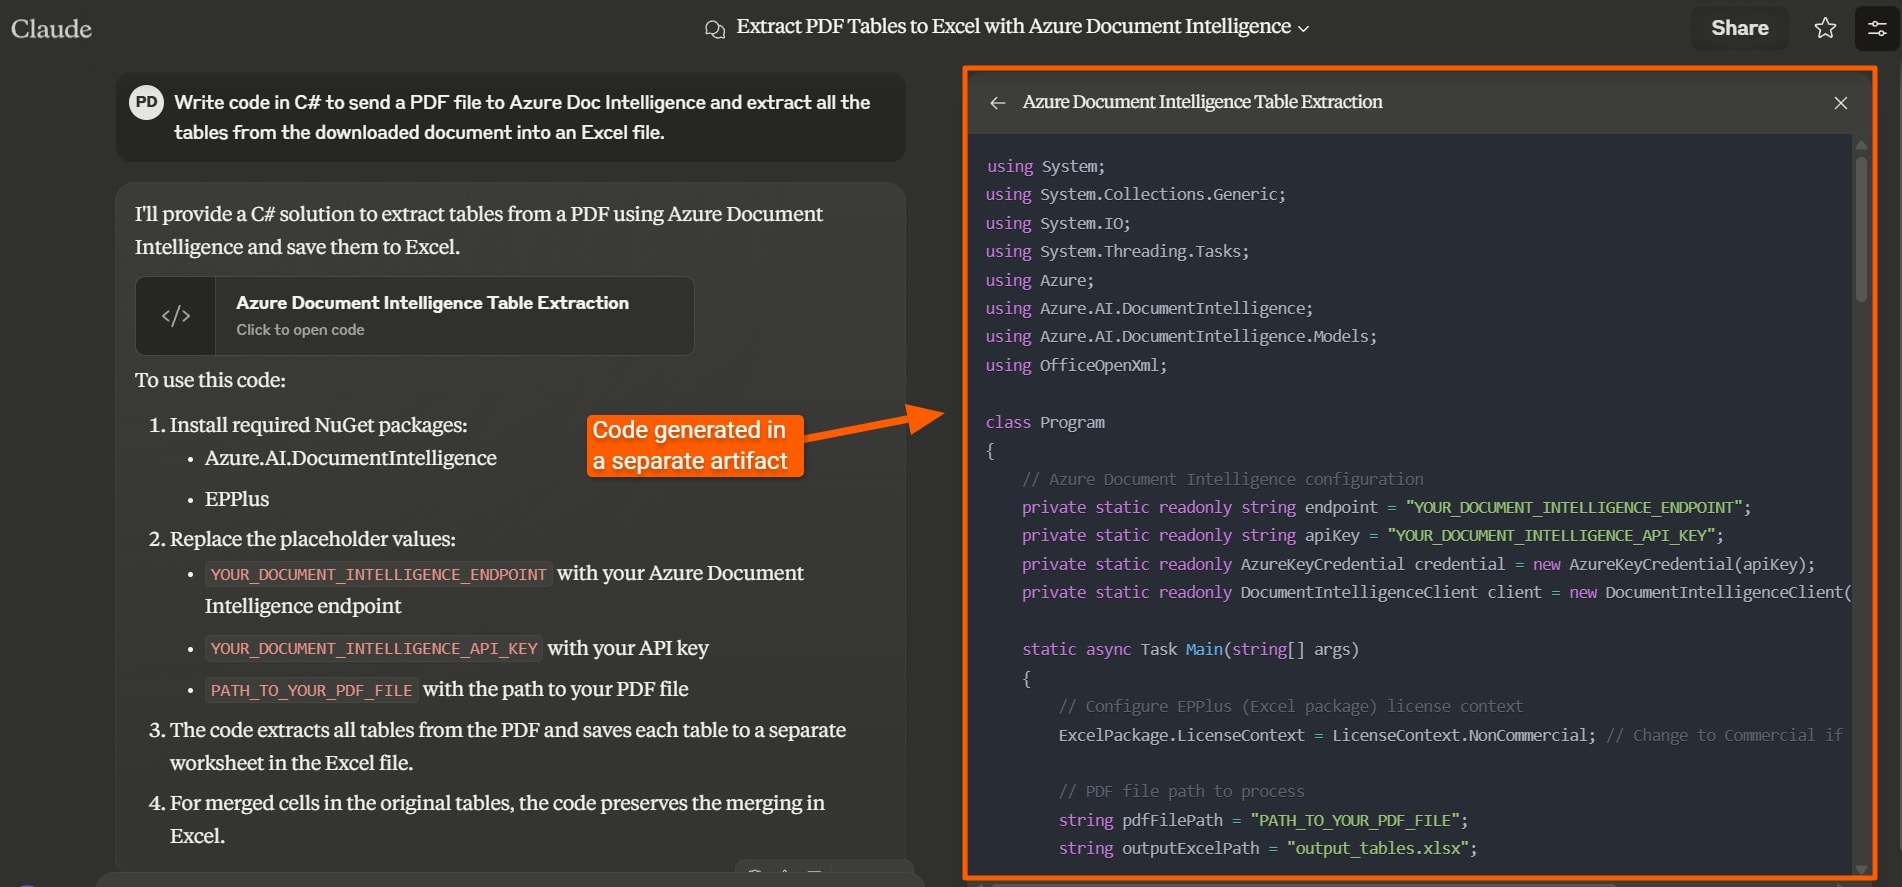Click the code brackets icon on artifact card
This screenshot has height=887, width=1902.
[x=176, y=316]
